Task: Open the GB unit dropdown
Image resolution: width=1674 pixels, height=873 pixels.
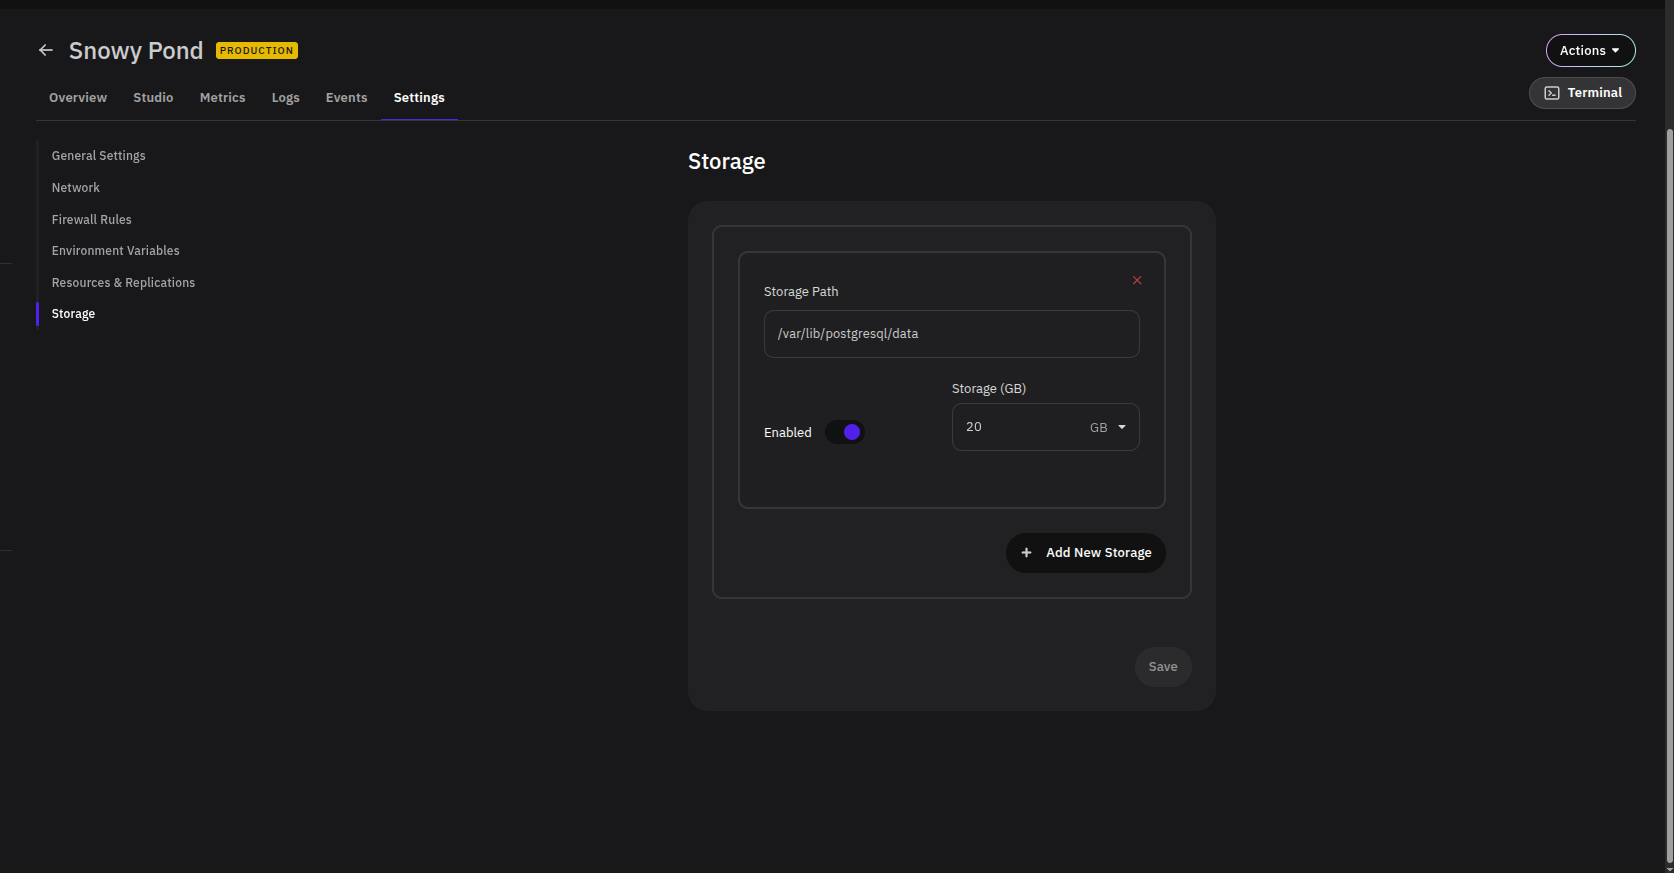Action: coord(1108,427)
